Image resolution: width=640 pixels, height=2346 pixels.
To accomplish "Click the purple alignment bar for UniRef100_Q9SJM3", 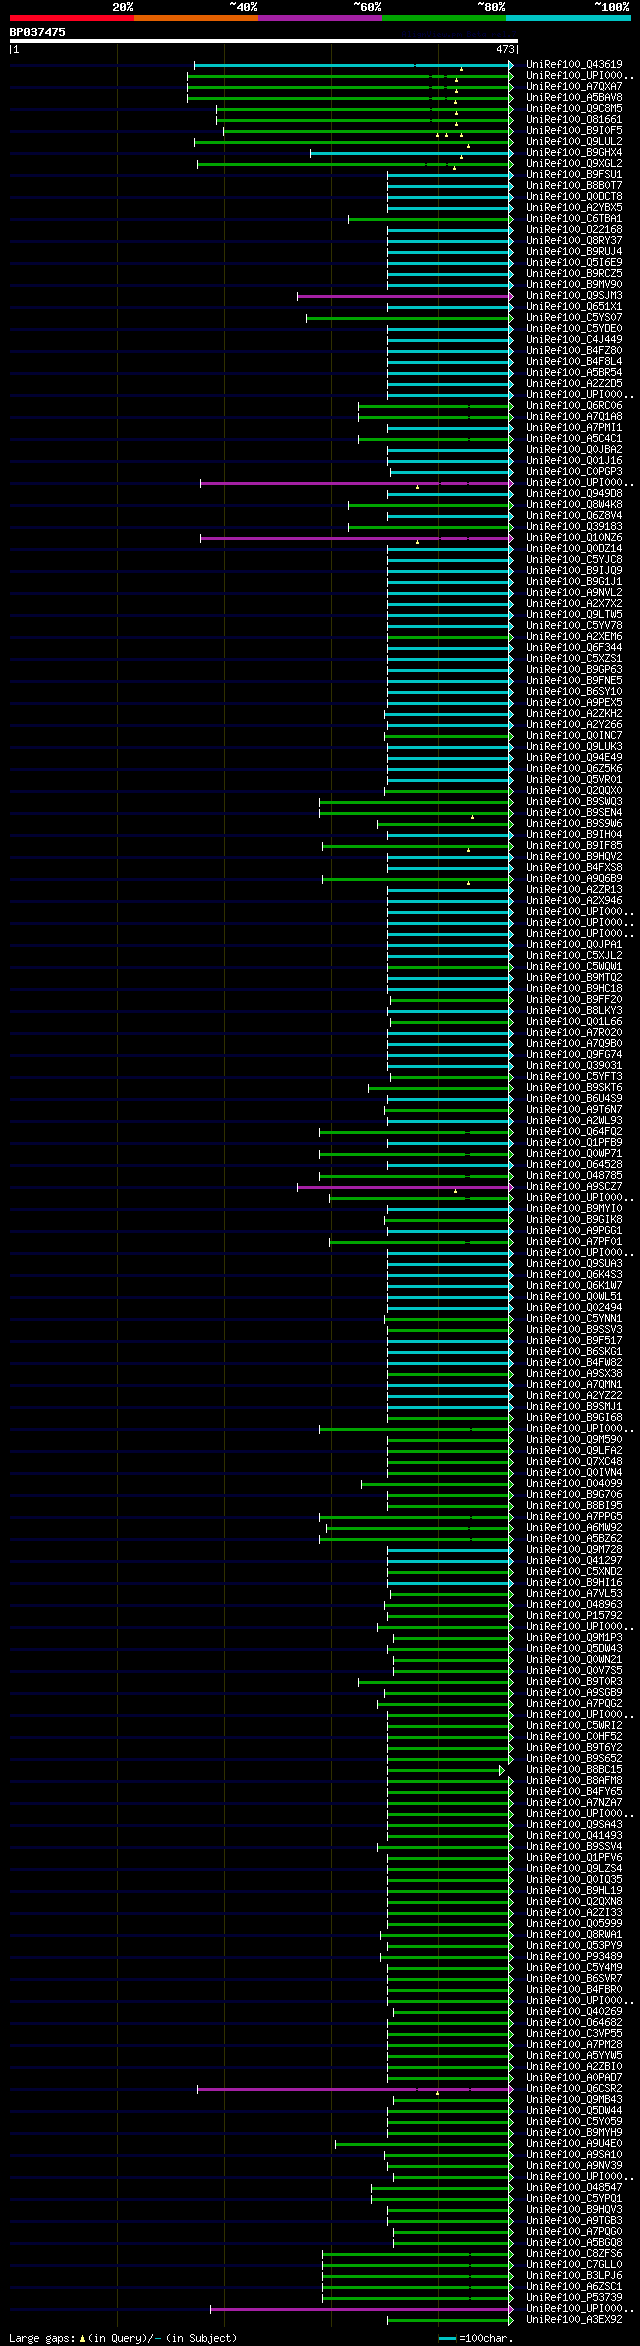I will click(x=405, y=296).
